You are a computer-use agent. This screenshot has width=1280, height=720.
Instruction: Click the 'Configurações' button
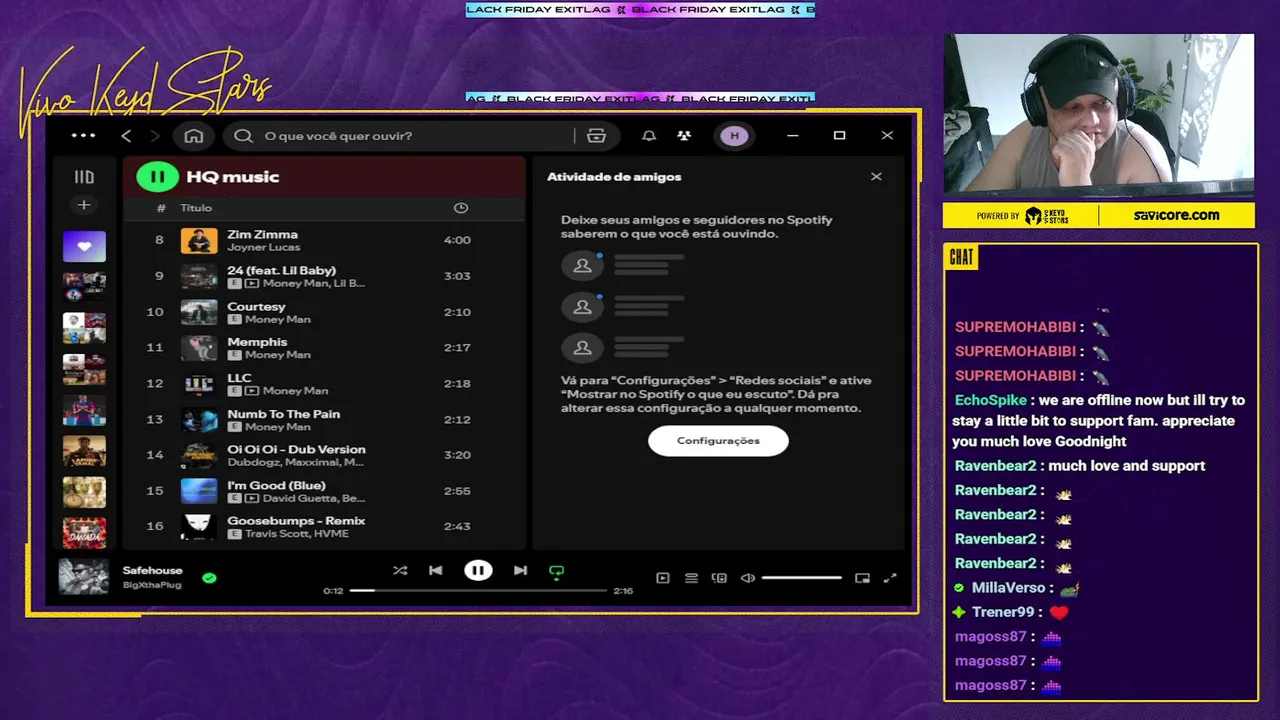718,441
